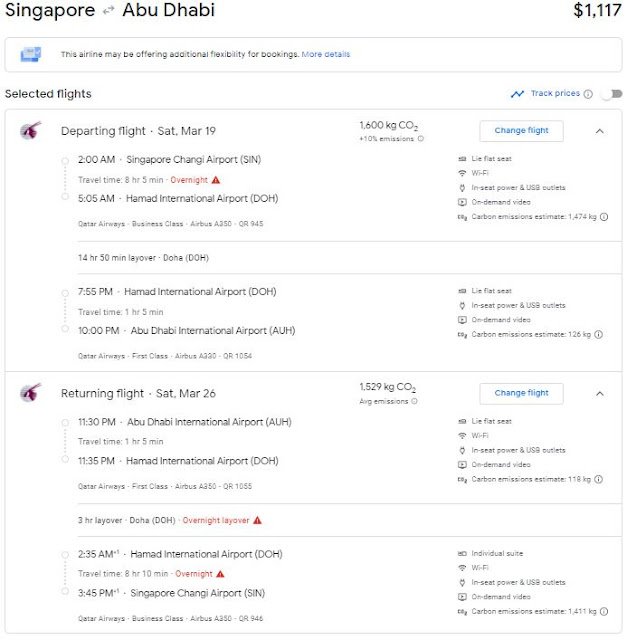Click returning flight Qatar Airways logo

coord(31,393)
